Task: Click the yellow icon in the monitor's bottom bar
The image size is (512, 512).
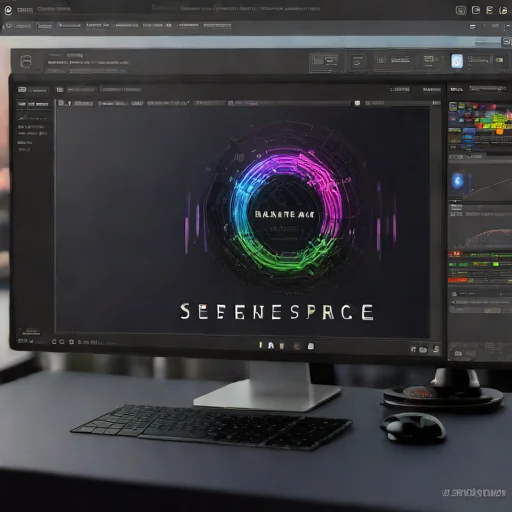Action: (x=261, y=345)
